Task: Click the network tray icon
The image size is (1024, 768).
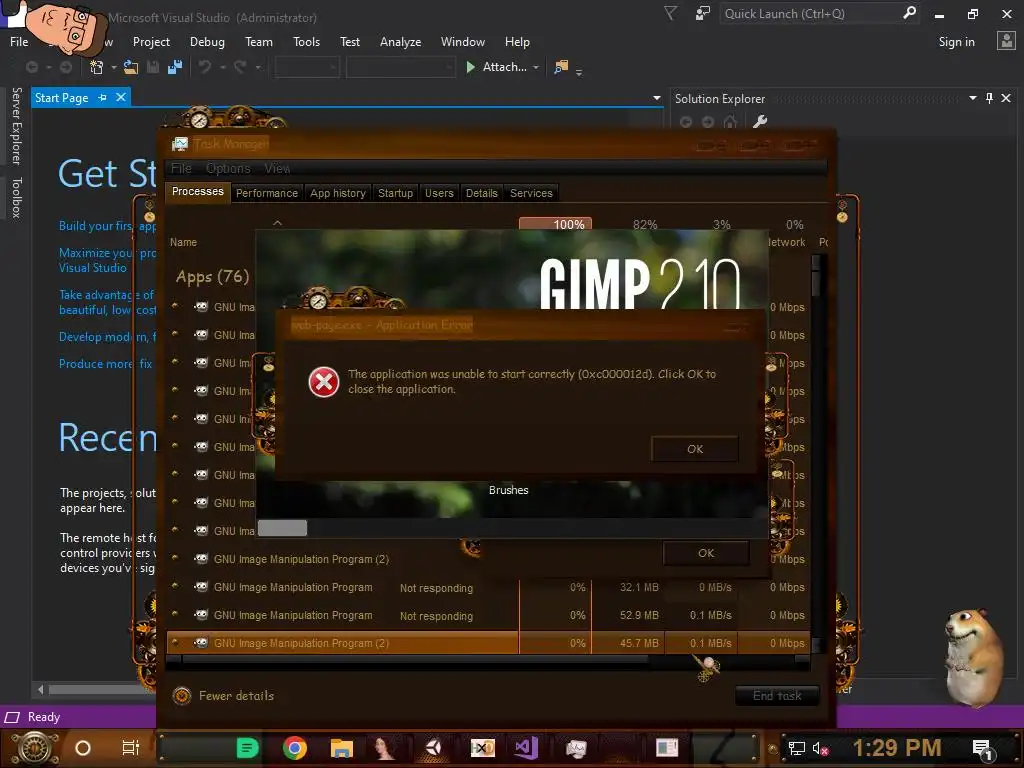Action: pos(797,748)
